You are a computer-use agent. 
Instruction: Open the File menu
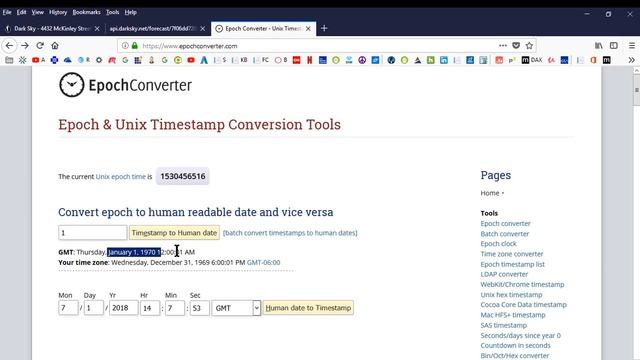[7, 12]
